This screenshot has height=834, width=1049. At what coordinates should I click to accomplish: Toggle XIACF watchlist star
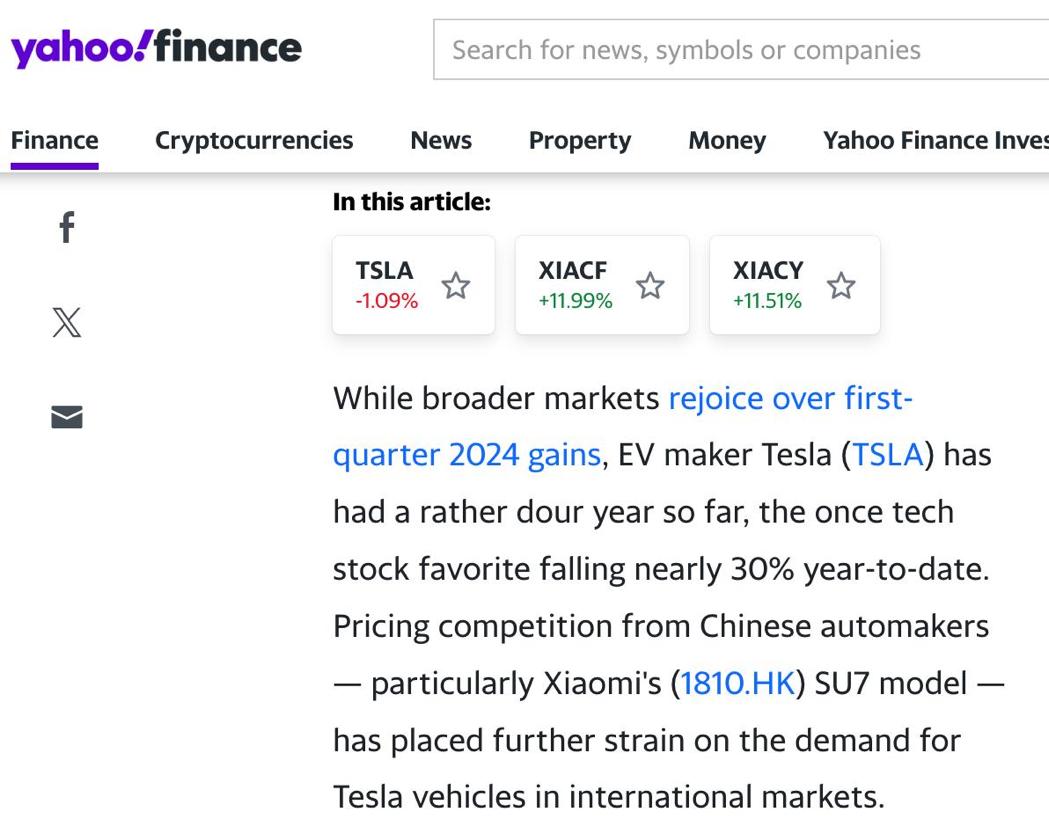(x=650, y=286)
